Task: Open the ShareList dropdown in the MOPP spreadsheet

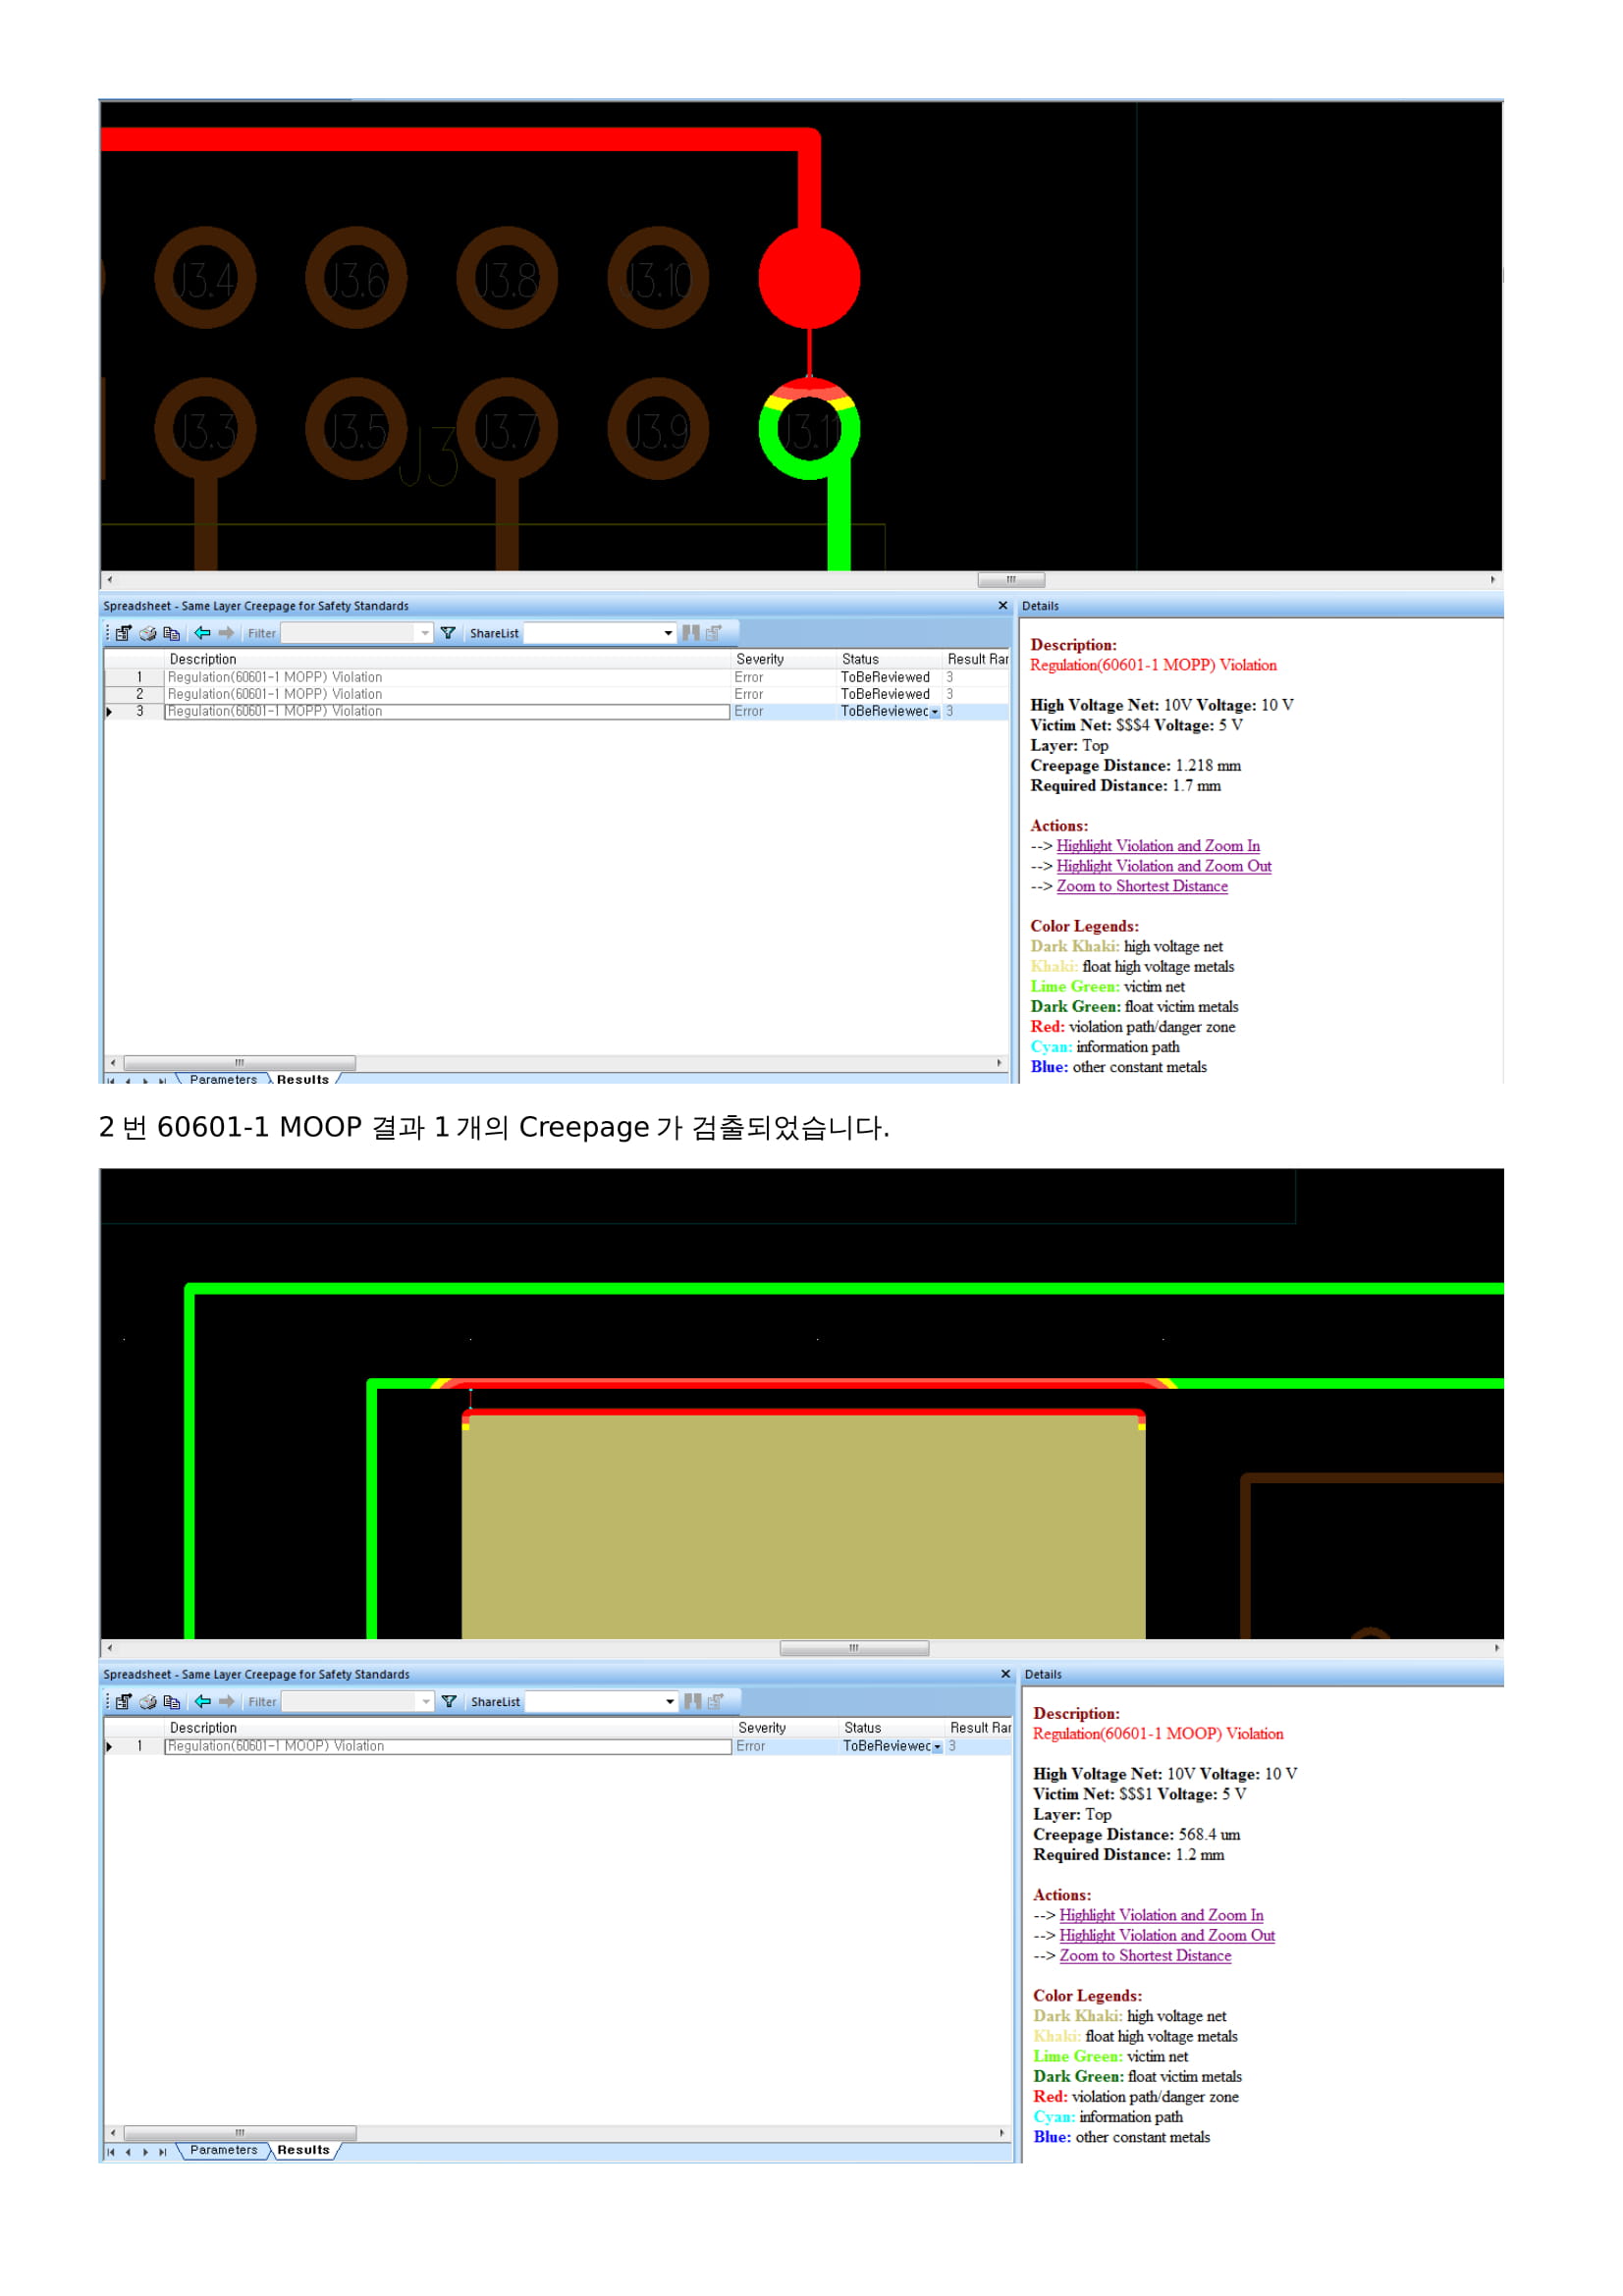Action: coord(668,633)
